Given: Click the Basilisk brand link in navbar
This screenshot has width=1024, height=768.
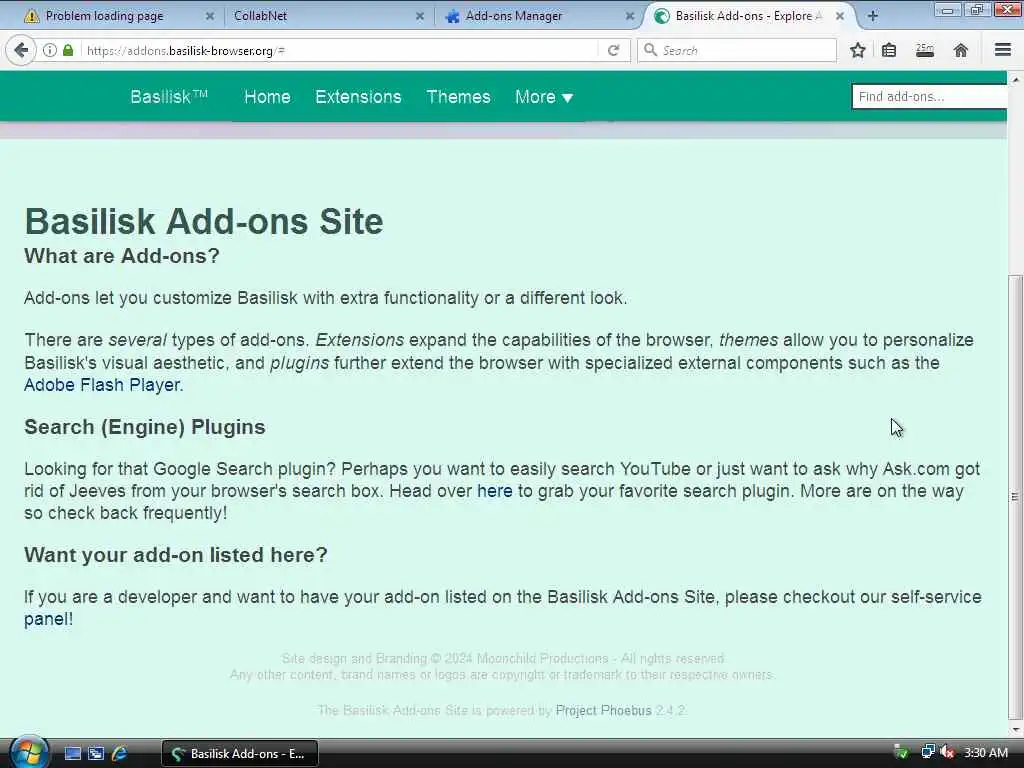Looking at the screenshot, I should coord(168,97).
